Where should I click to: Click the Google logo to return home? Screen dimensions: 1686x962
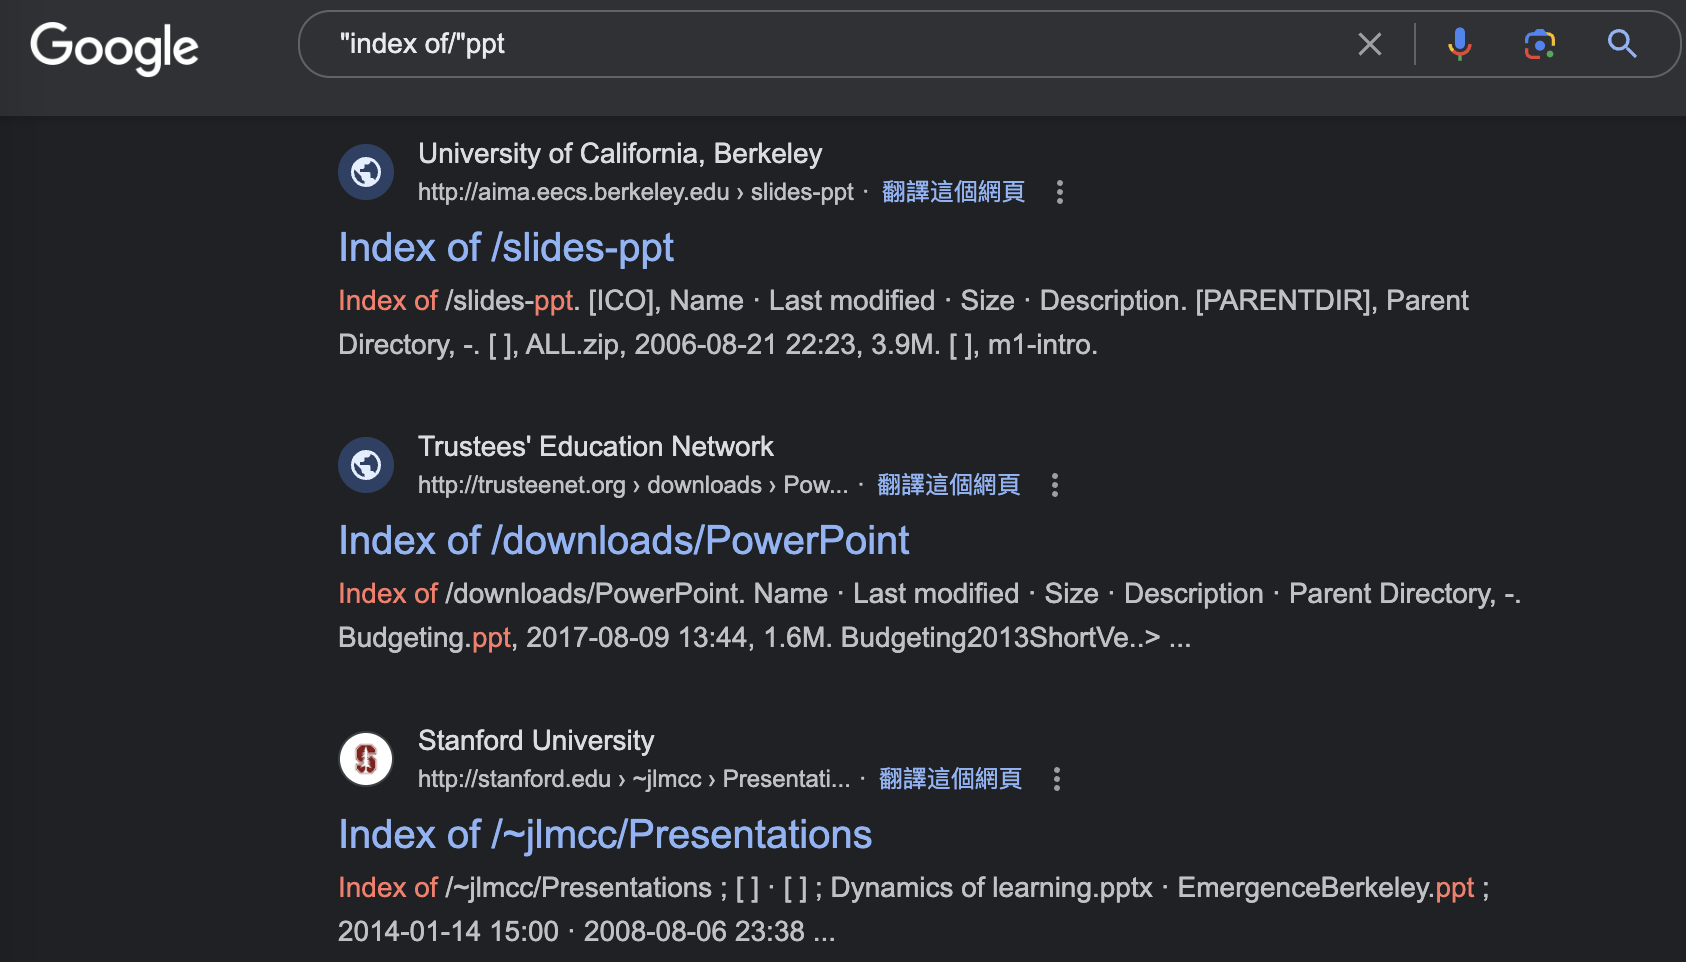(x=113, y=47)
